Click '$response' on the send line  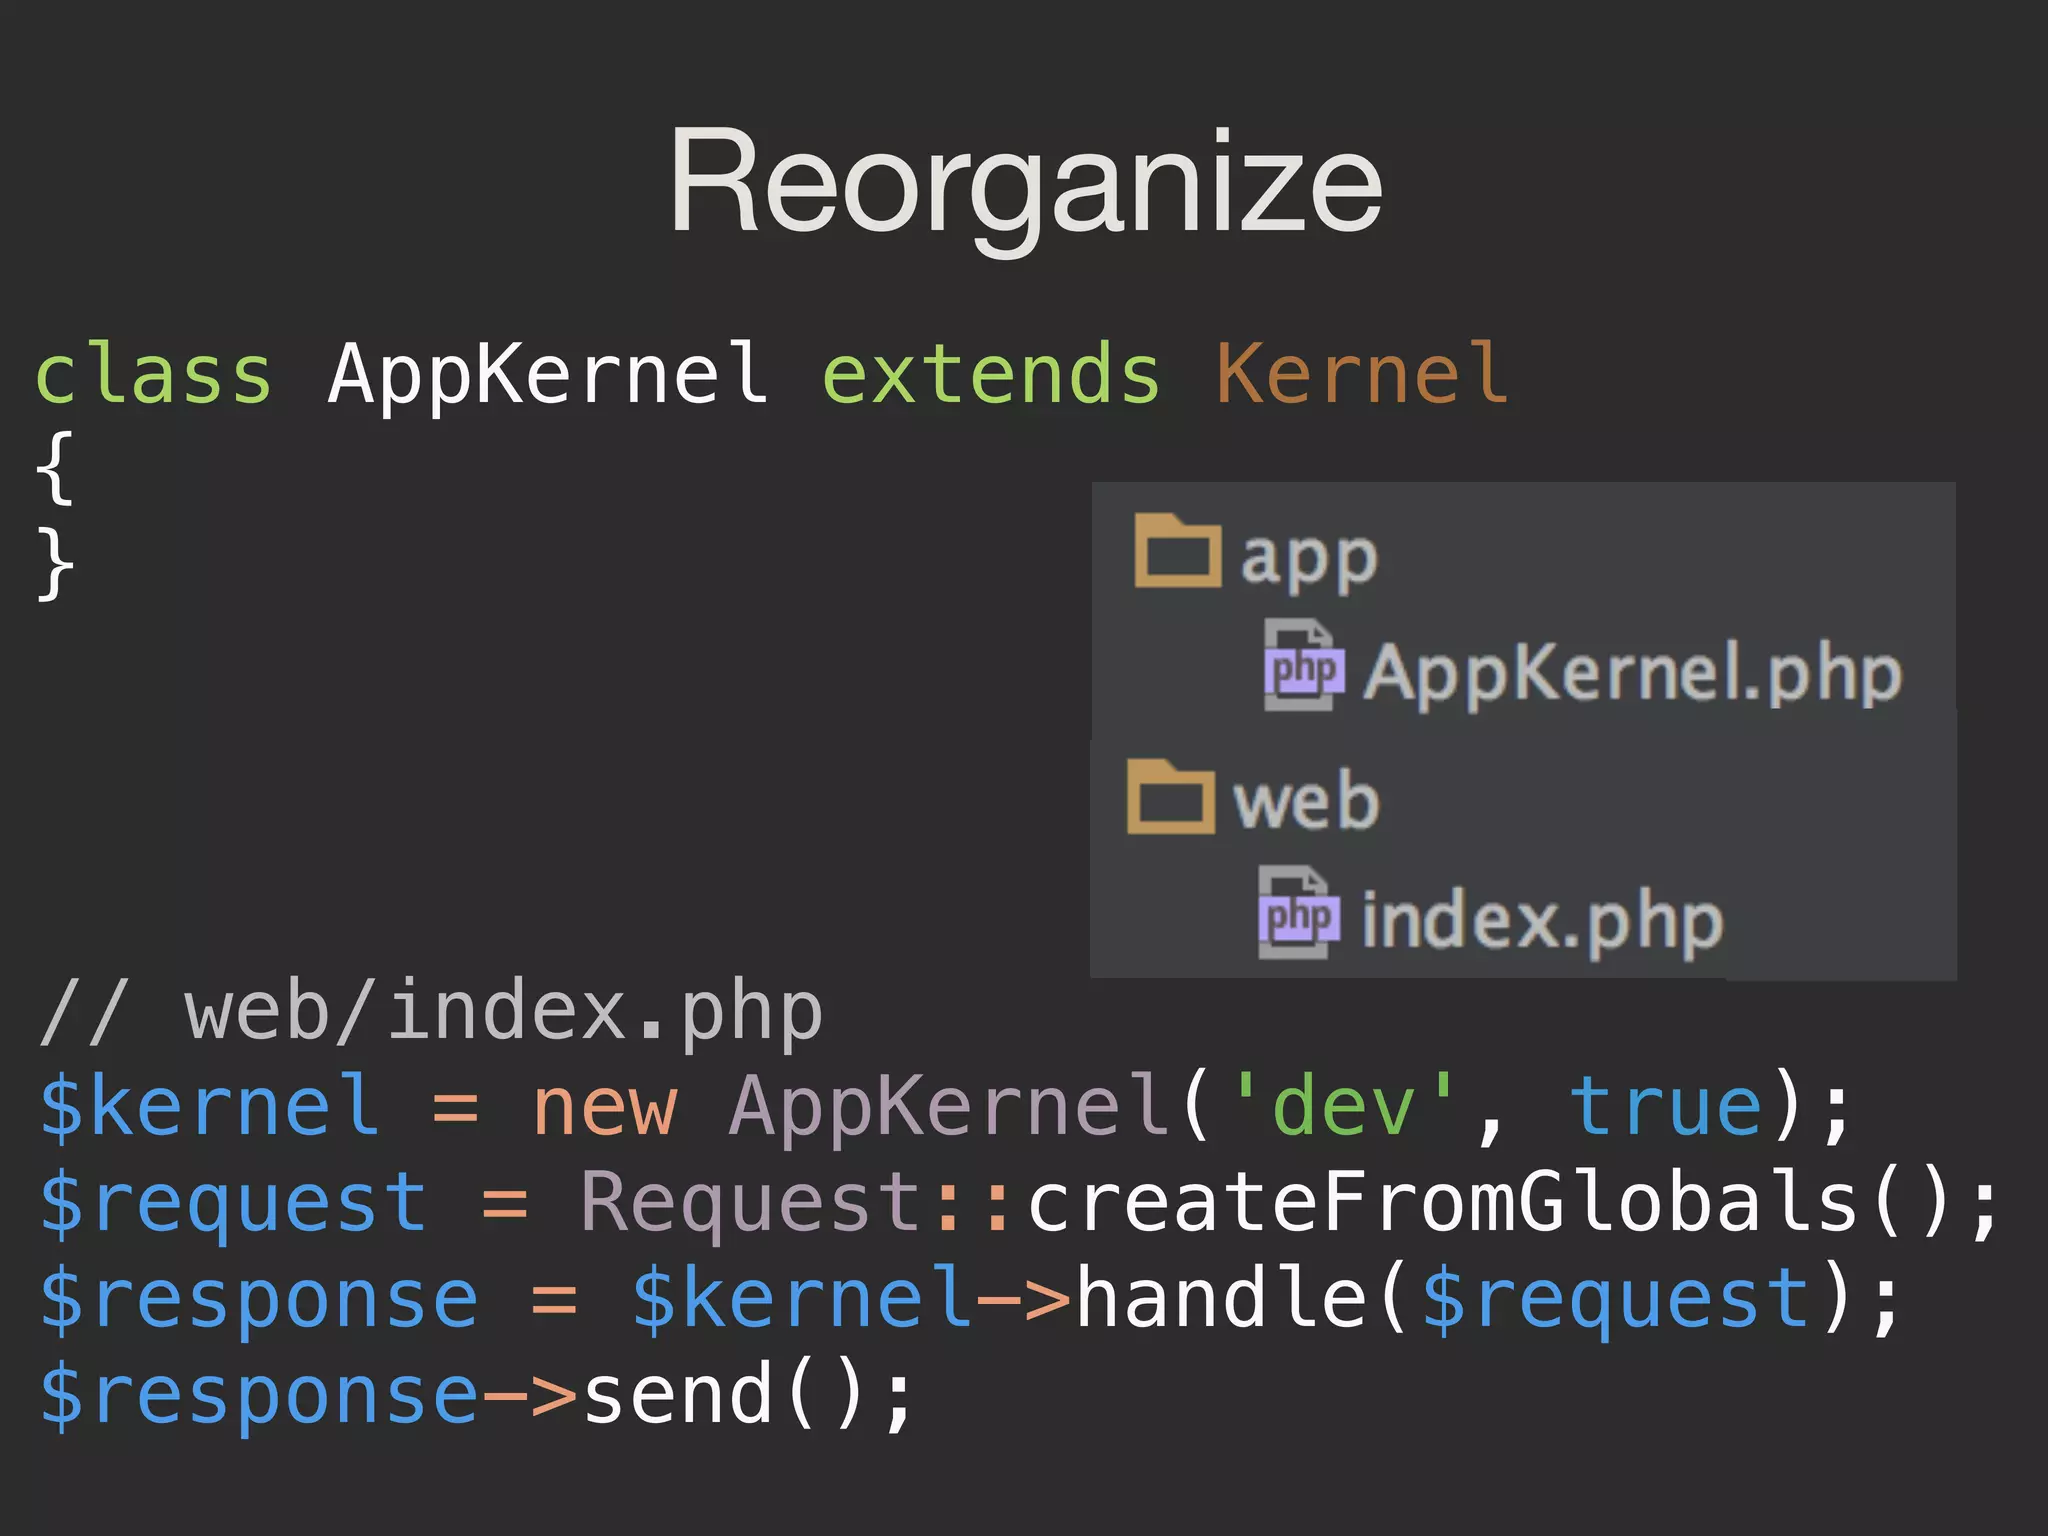click(x=258, y=1396)
